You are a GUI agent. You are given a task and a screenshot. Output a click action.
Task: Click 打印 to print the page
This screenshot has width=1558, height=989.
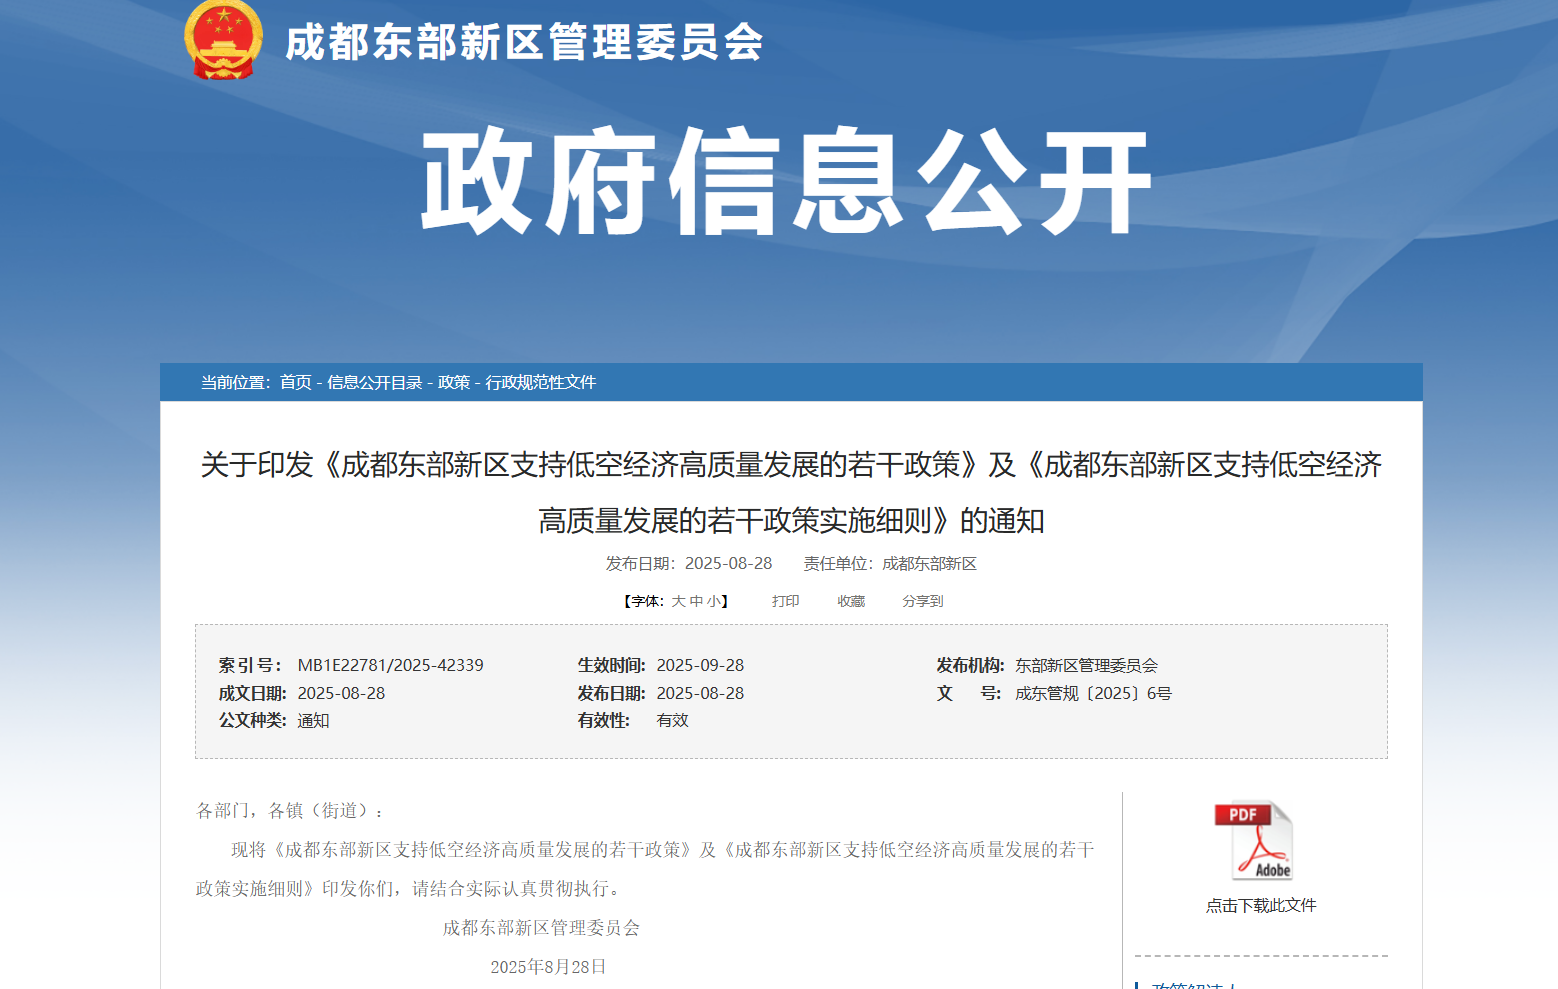(785, 601)
